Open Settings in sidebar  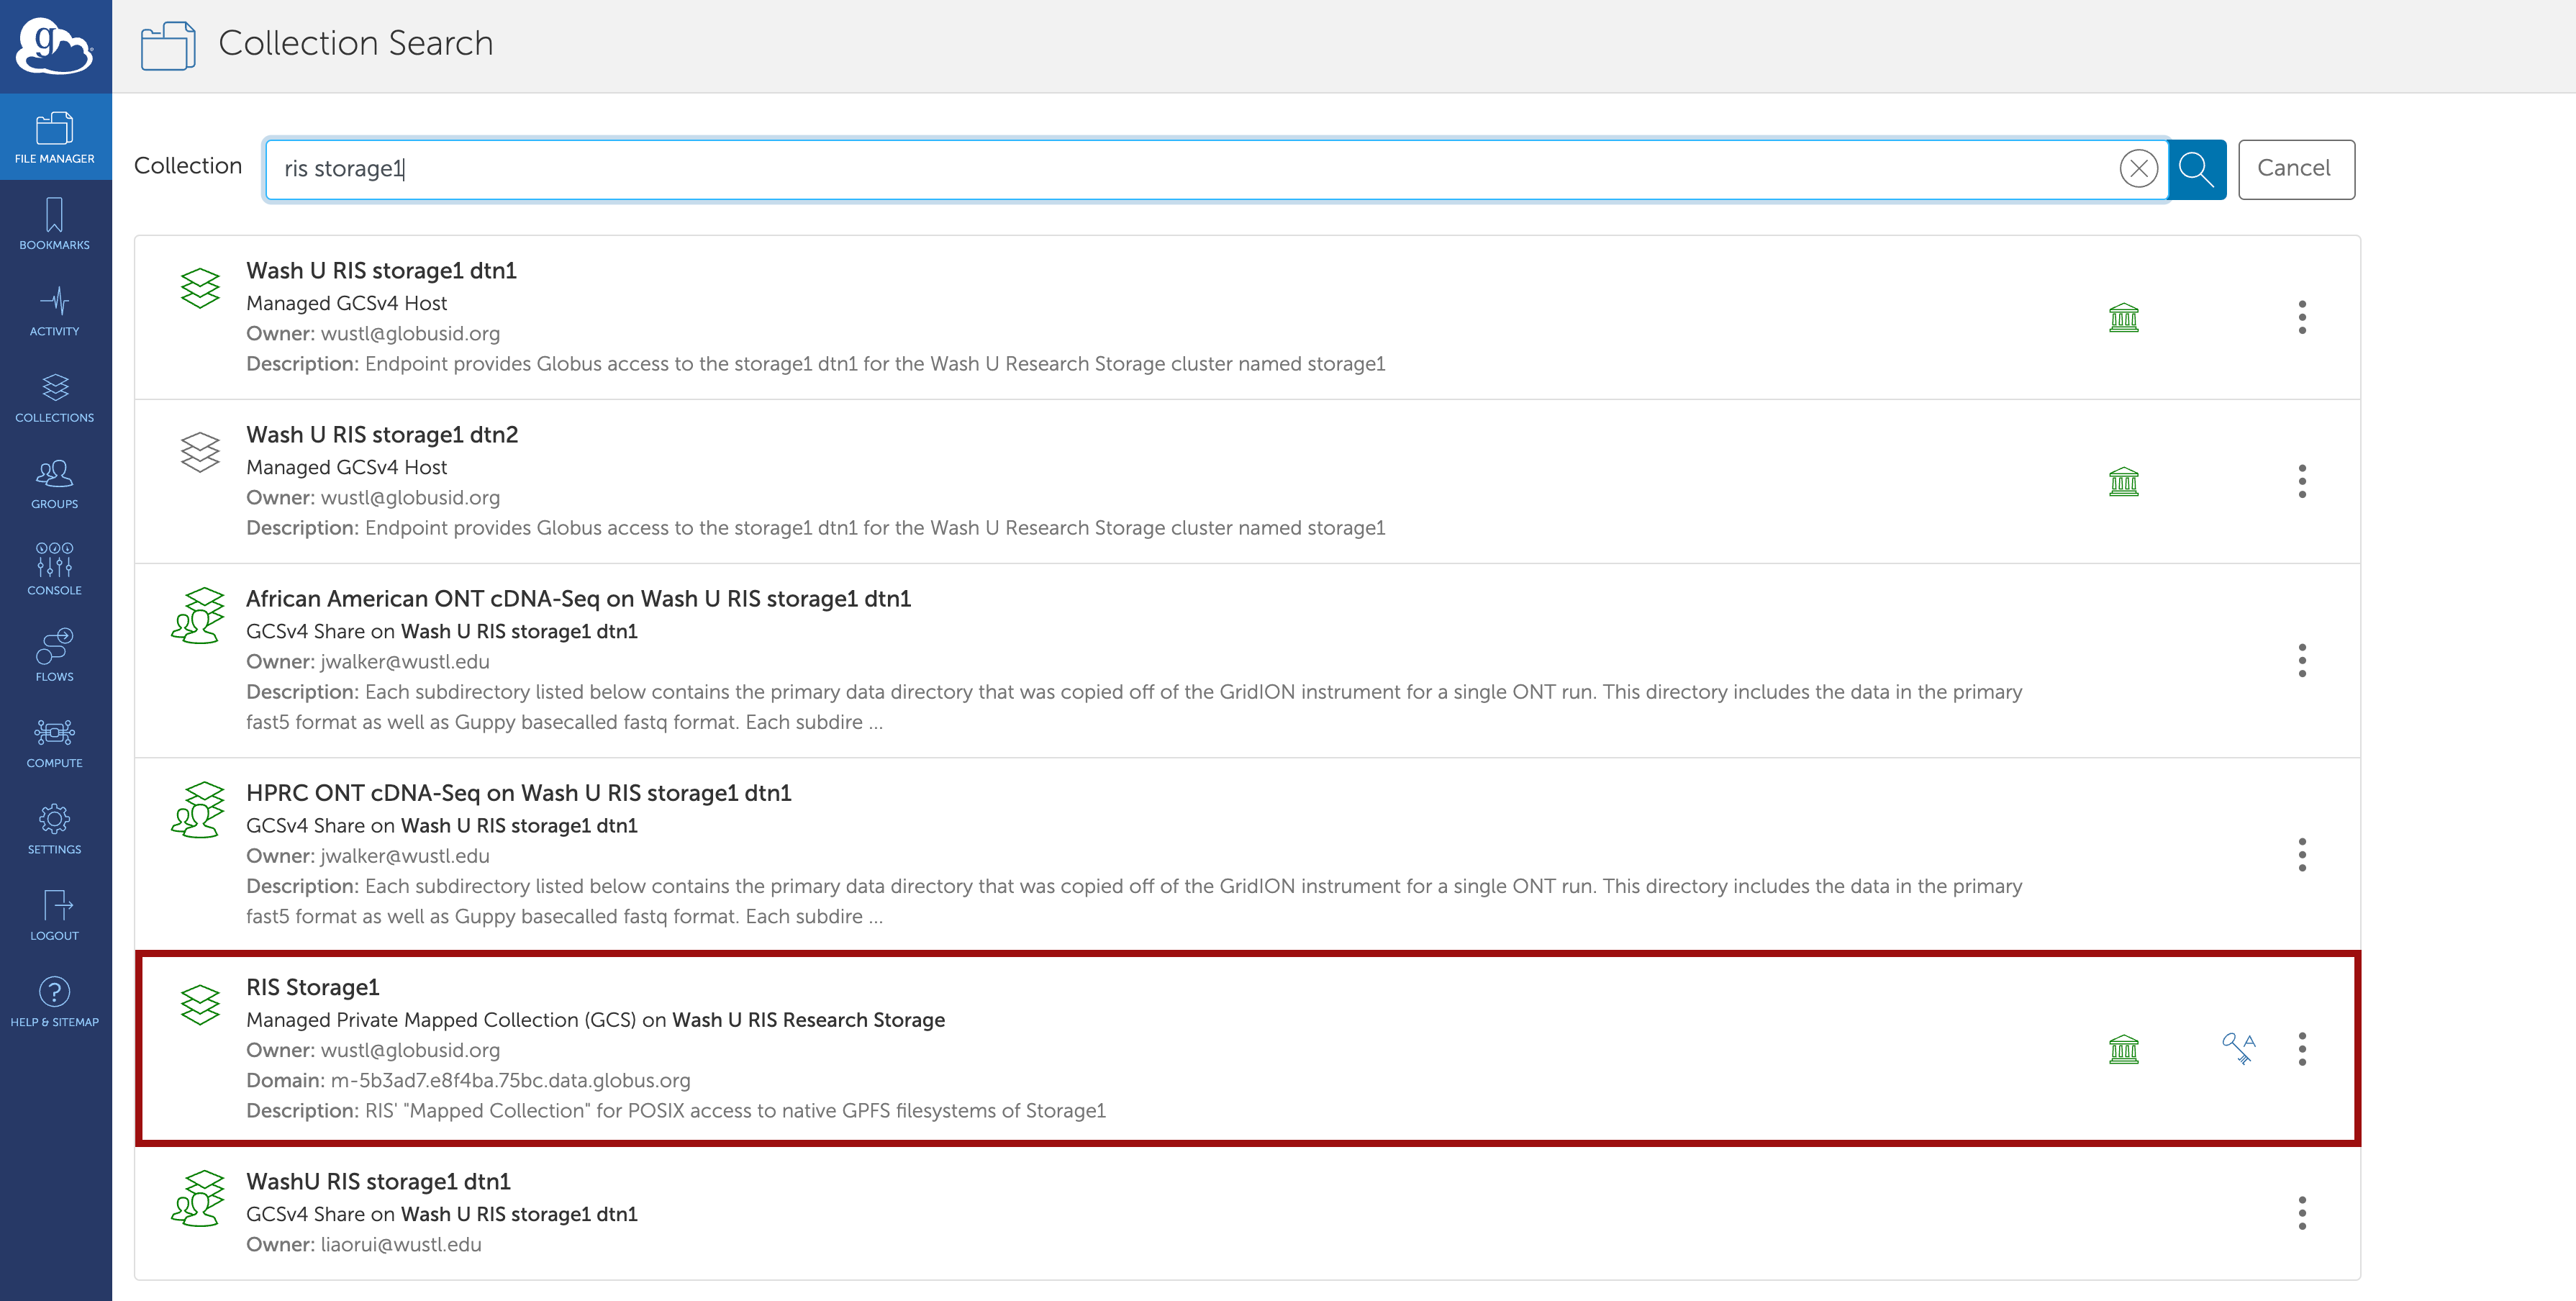pyautogui.click(x=55, y=828)
